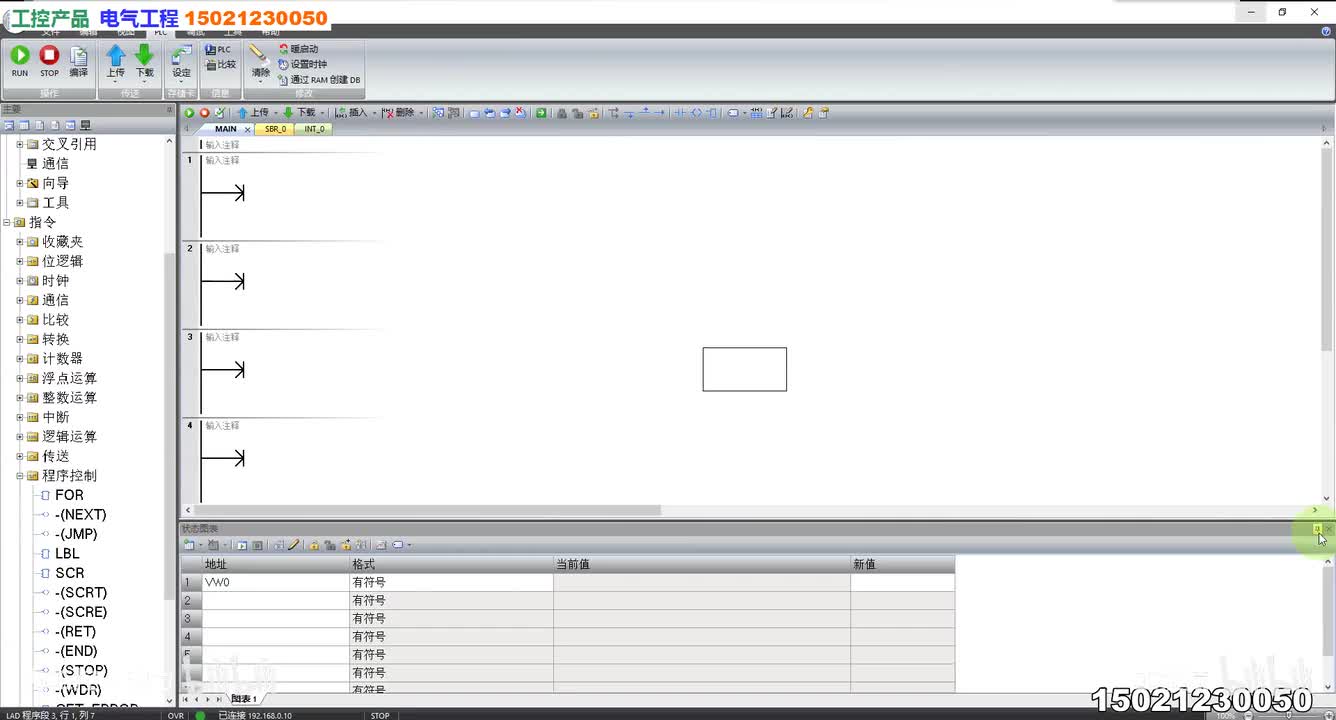The image size is (1336, 720).
Task: Click the 新值 cell in the VW0 row
Action: [902, 582]
